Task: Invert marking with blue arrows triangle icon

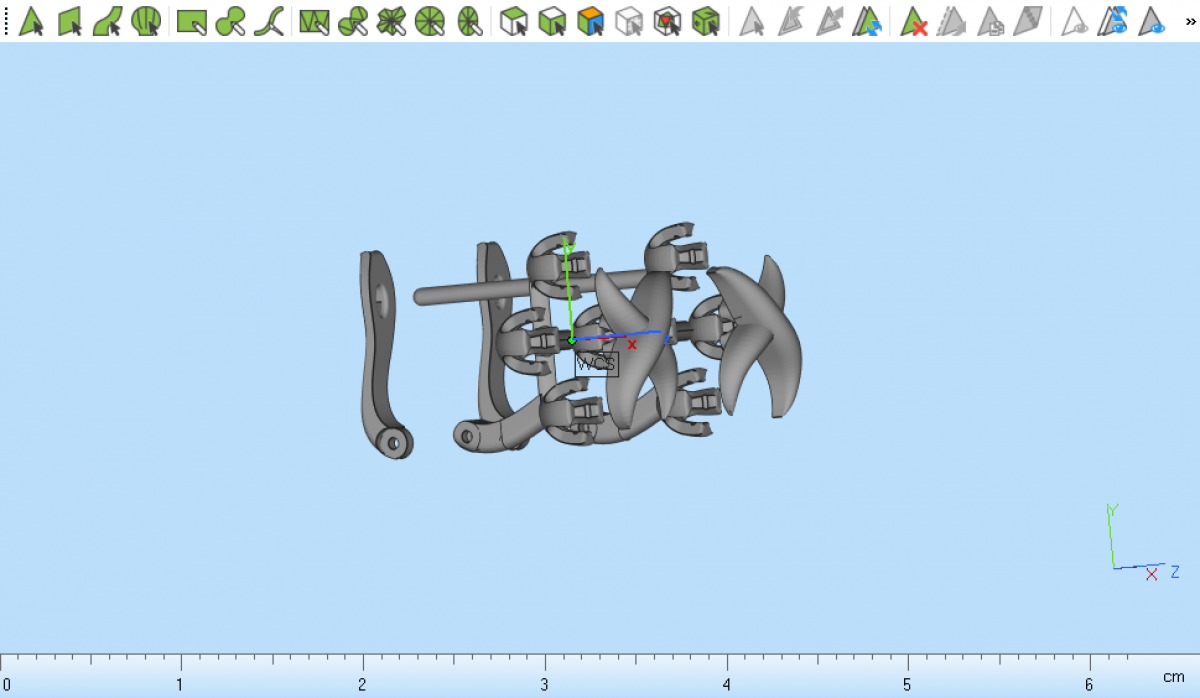Action: click(x=866, y=21)
